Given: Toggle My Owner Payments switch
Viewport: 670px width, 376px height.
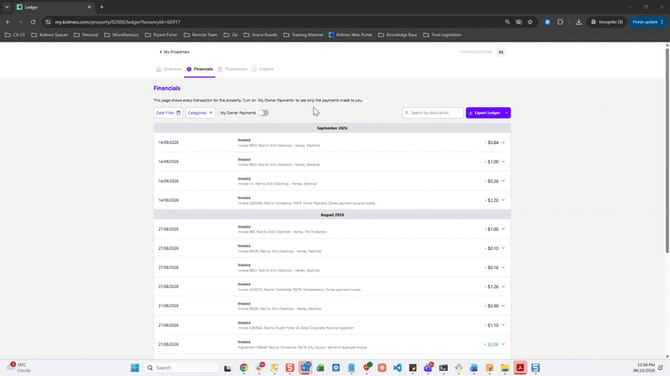Looking at the screenshot, I should [x=263, y=113].
